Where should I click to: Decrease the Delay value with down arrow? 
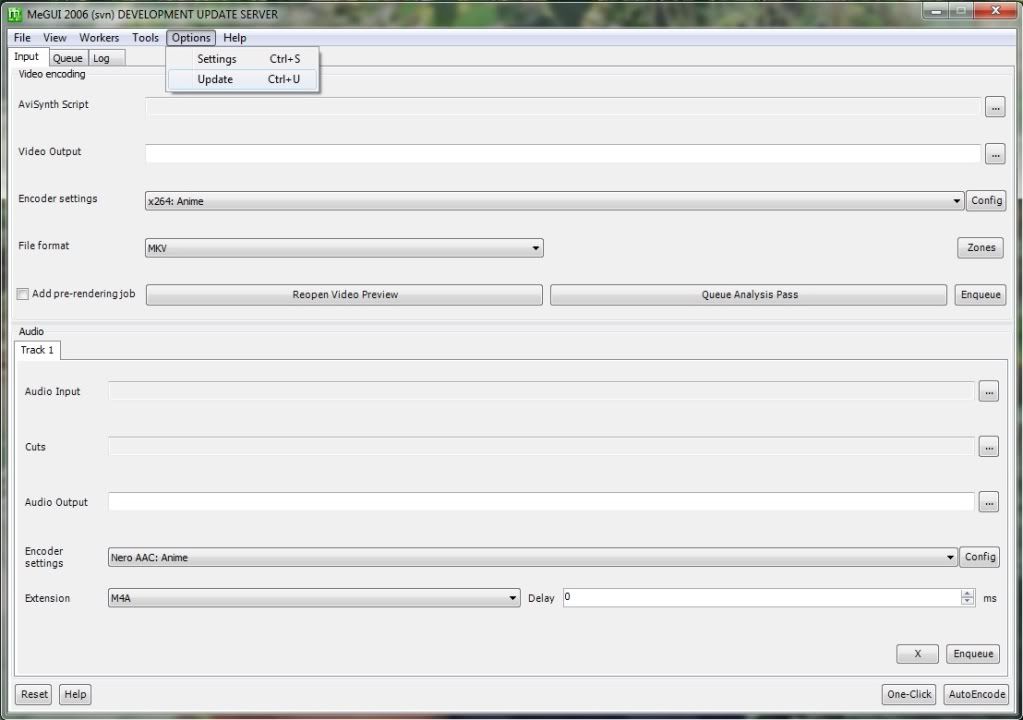(968, 601)
